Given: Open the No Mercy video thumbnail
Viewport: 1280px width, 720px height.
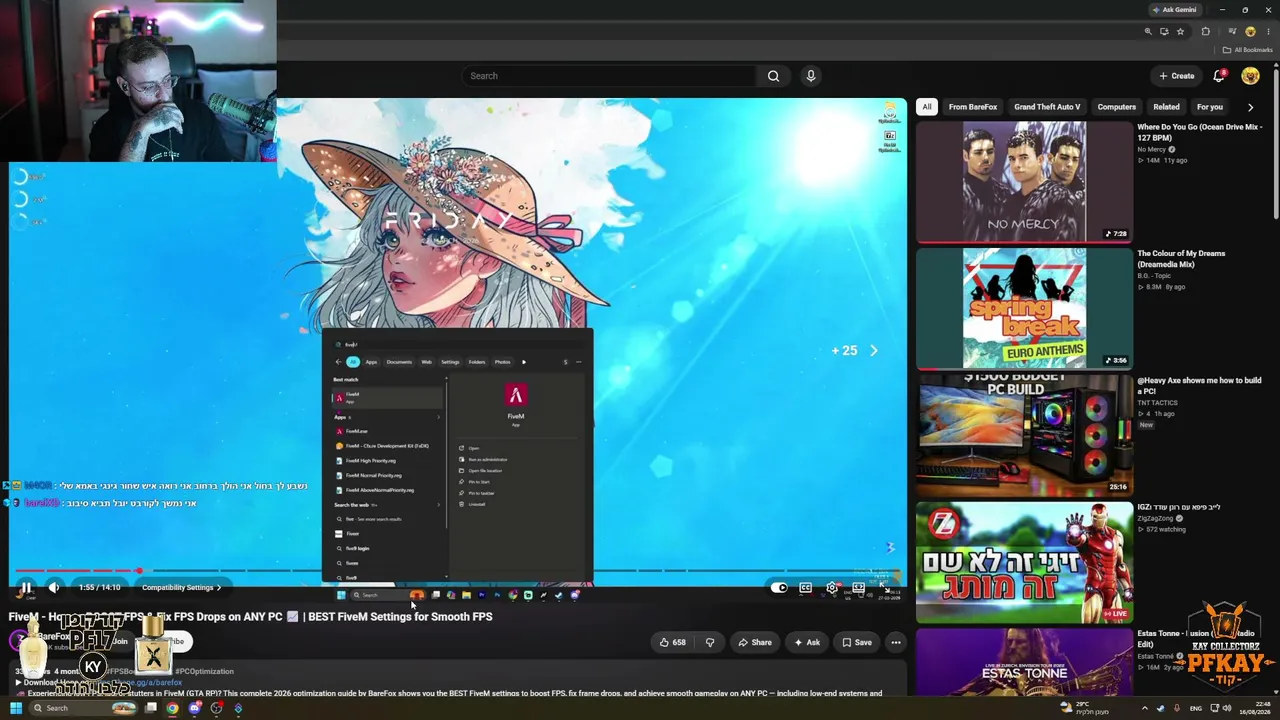Looking at the screenshot, I should [1024, 182].
